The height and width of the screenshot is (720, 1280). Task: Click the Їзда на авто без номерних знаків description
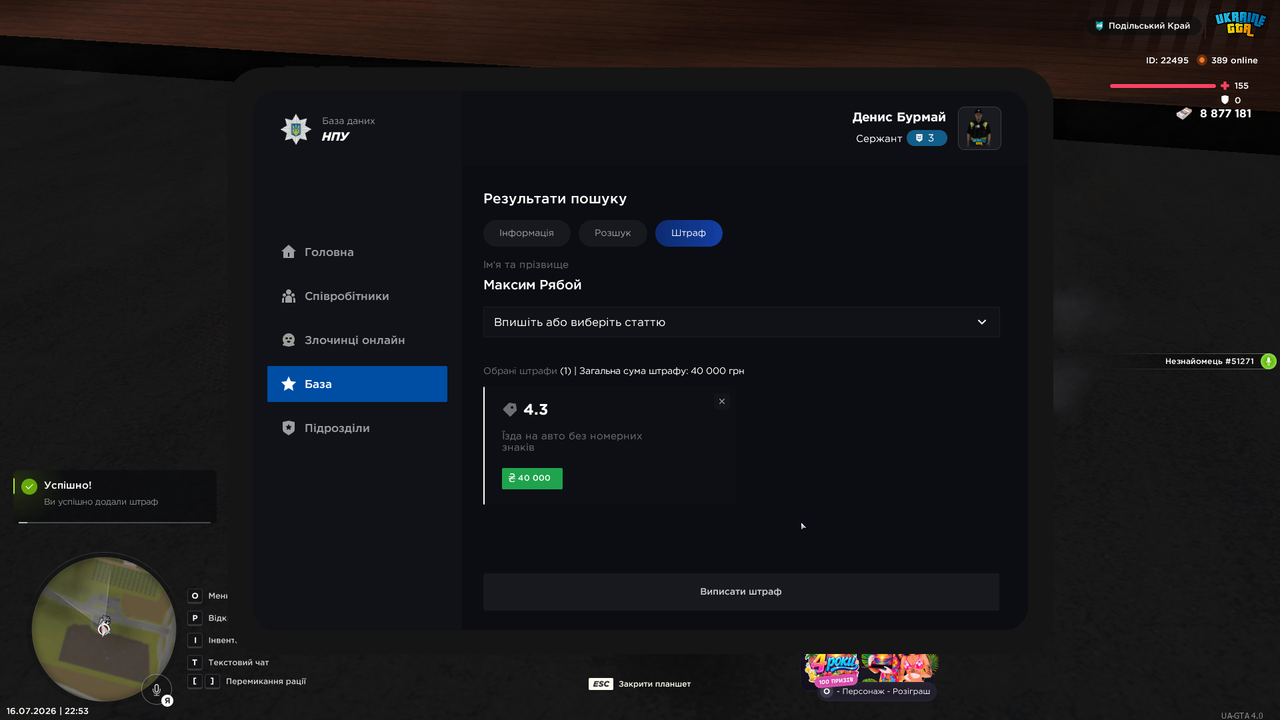point(572,441)
